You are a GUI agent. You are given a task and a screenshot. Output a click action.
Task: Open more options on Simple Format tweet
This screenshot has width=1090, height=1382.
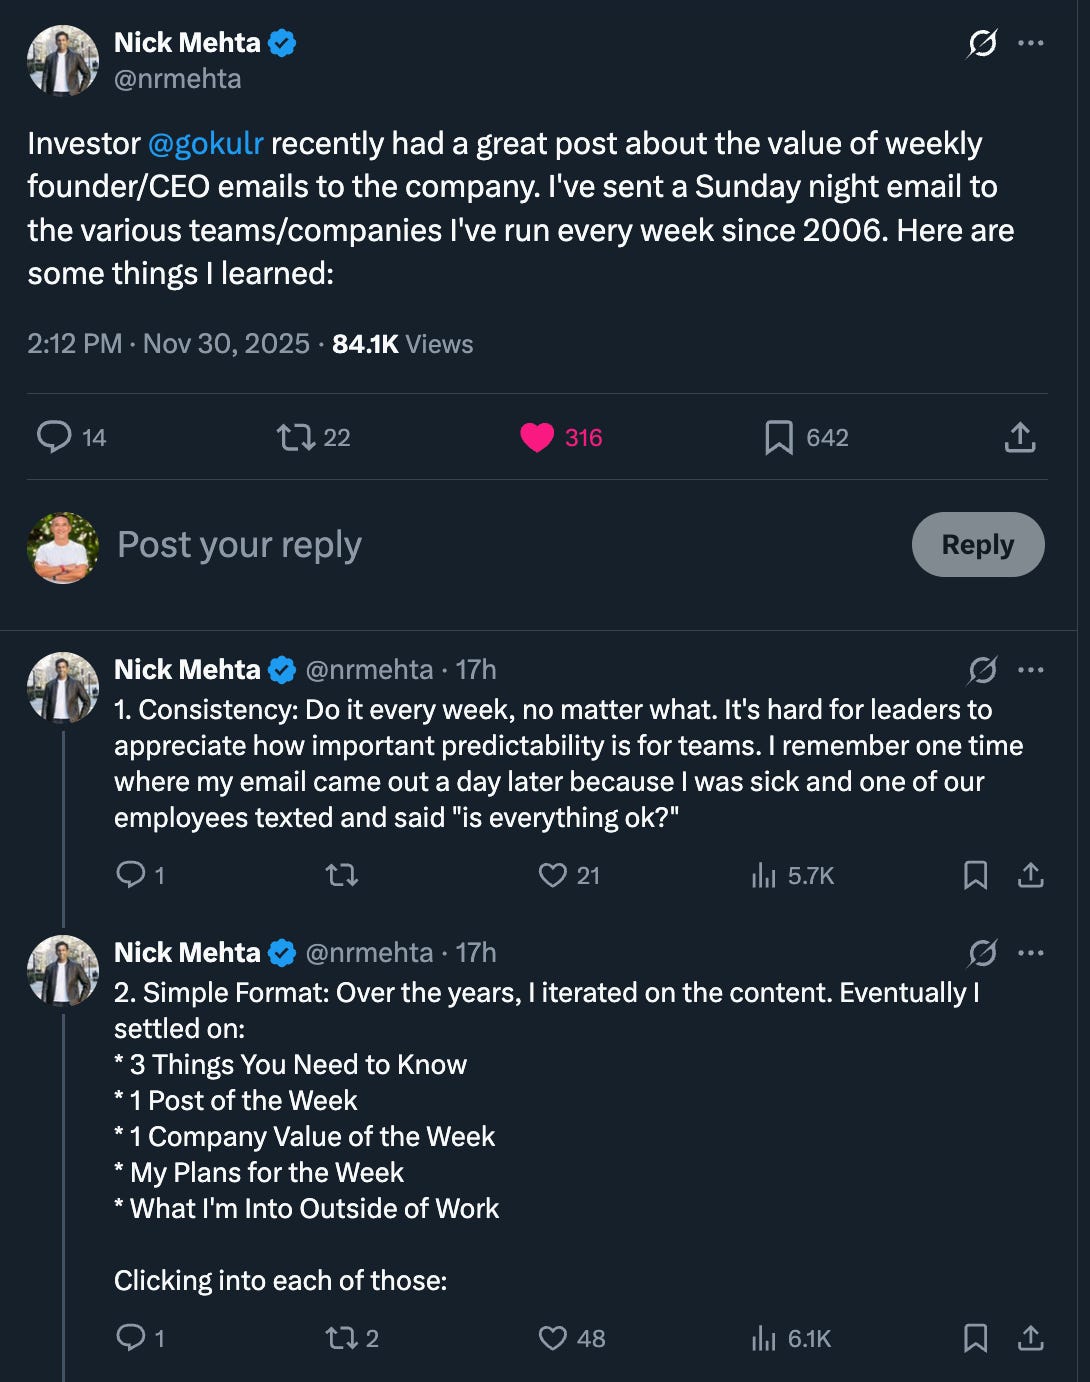coord(1031,953)
